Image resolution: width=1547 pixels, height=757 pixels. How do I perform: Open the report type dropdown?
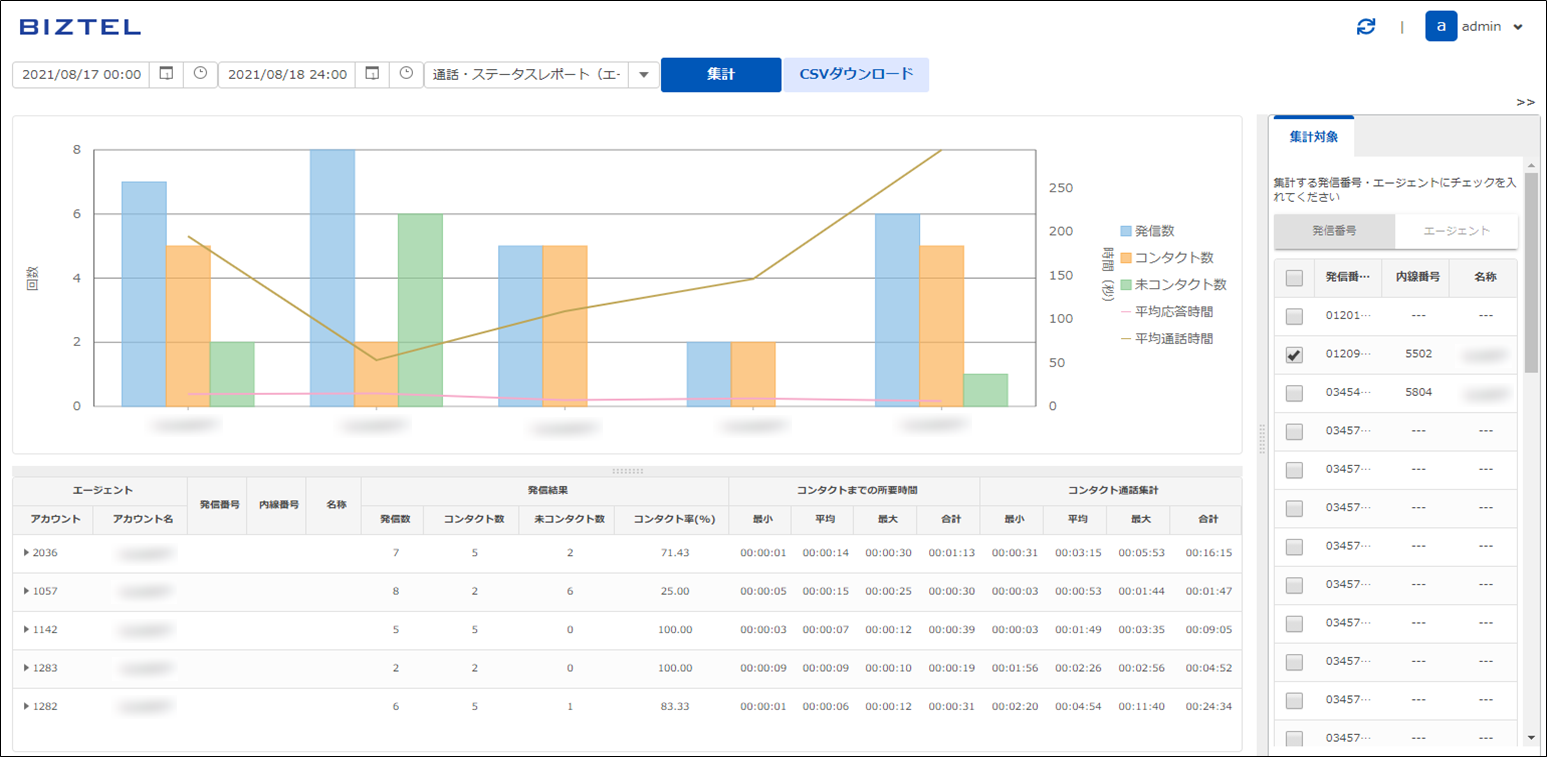point(643,74)
